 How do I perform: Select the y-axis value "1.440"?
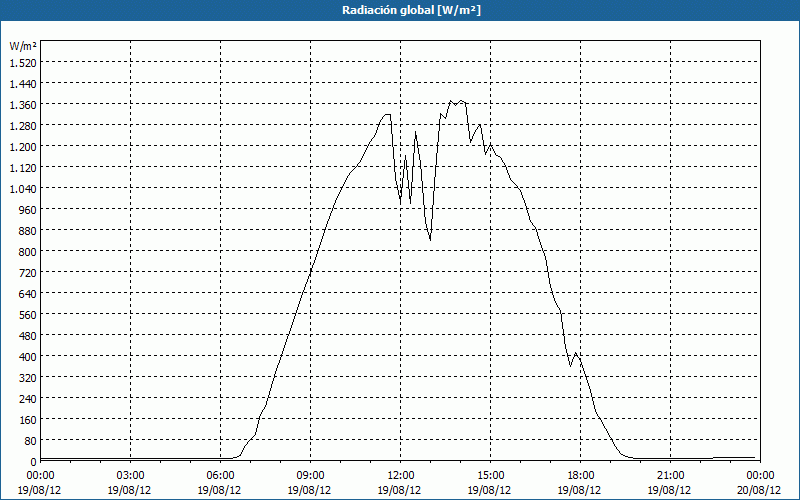click(x=23, y=84)
